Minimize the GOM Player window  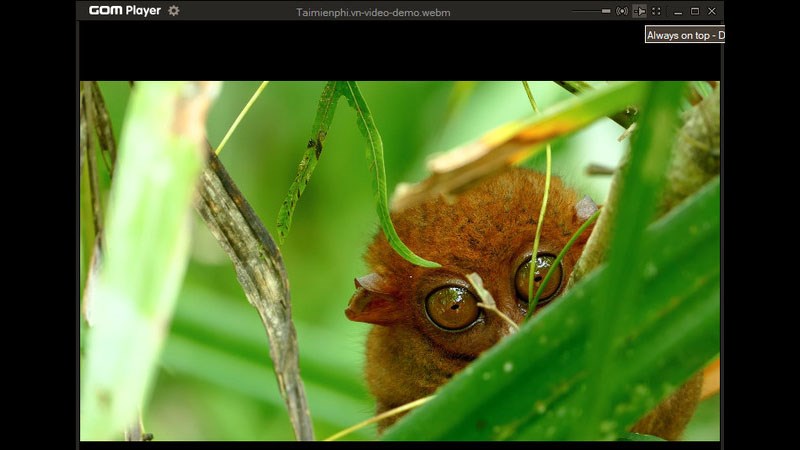678,11
